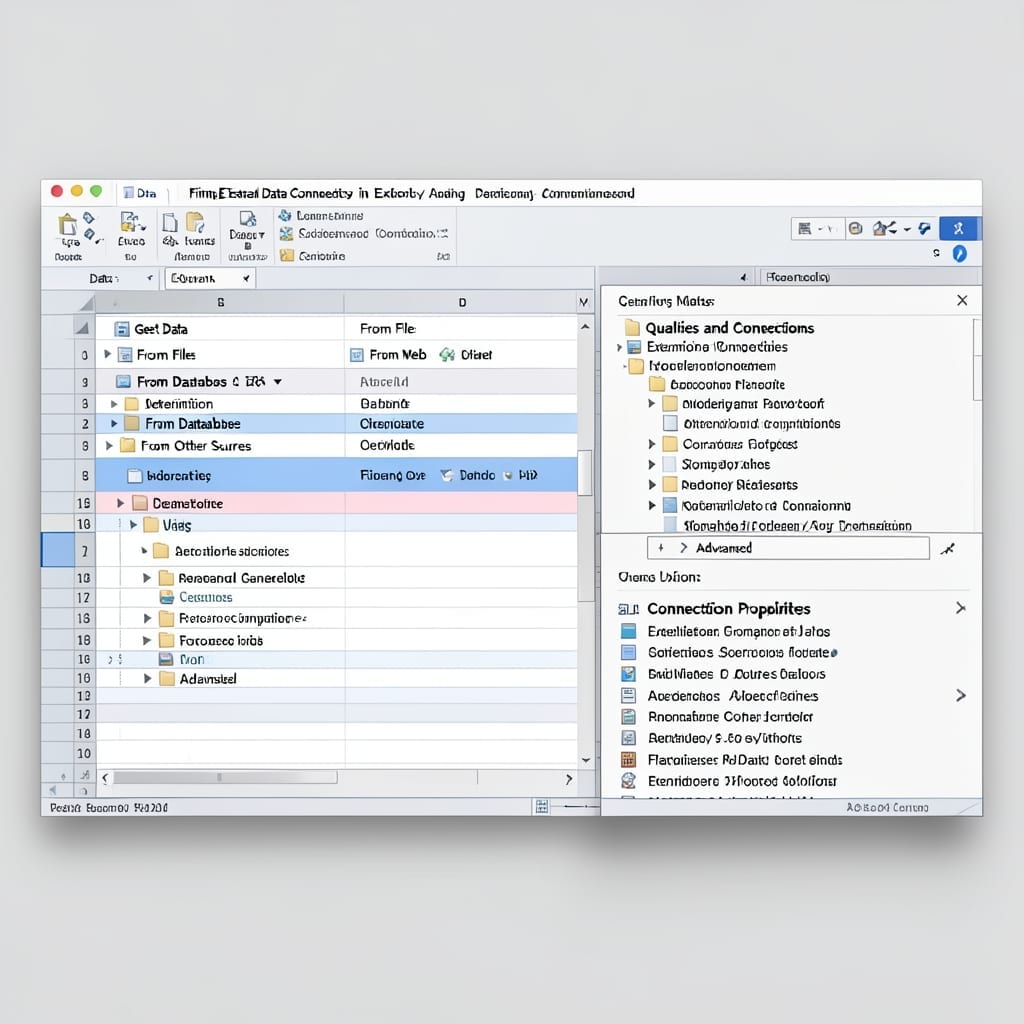
Task: Click the Advanced button box
Action: pyautogui.click(x=788, y=548)
